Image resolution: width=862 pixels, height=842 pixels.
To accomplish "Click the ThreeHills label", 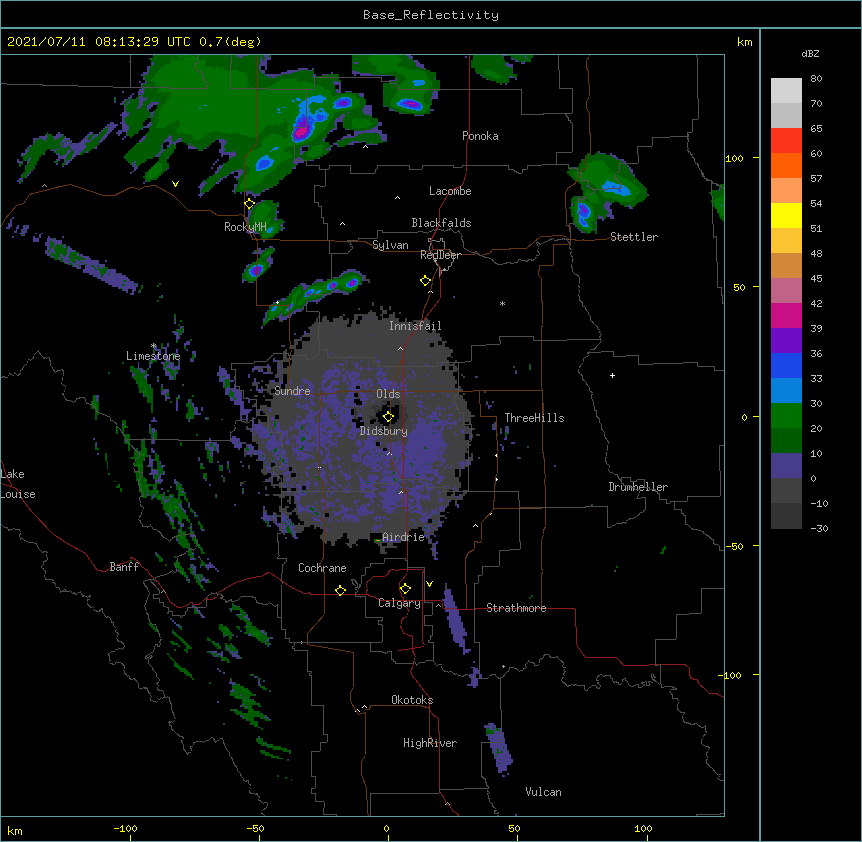I will [534, 418].
